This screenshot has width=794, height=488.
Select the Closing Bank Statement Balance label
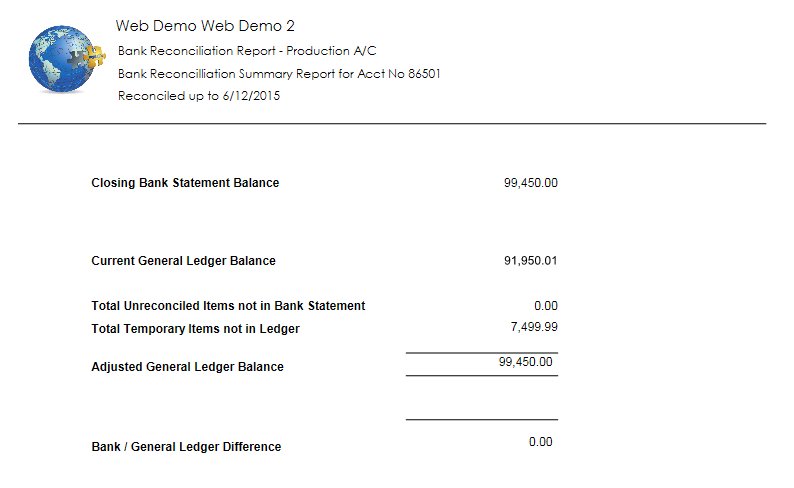185,183
